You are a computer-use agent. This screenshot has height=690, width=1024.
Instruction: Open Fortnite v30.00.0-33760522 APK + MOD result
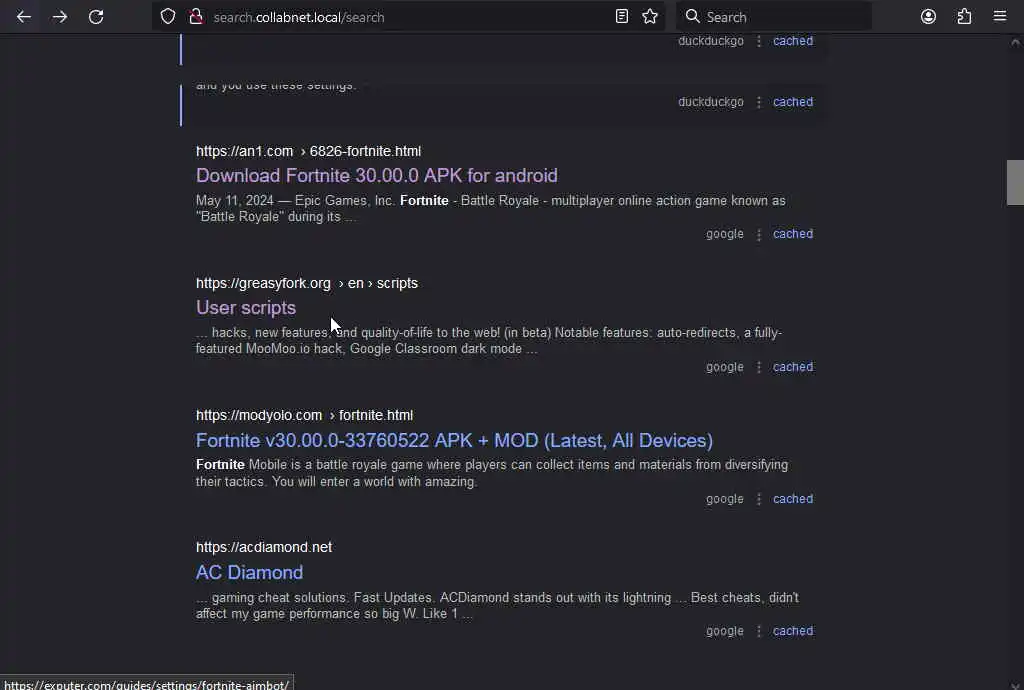[x=455, y=441]
